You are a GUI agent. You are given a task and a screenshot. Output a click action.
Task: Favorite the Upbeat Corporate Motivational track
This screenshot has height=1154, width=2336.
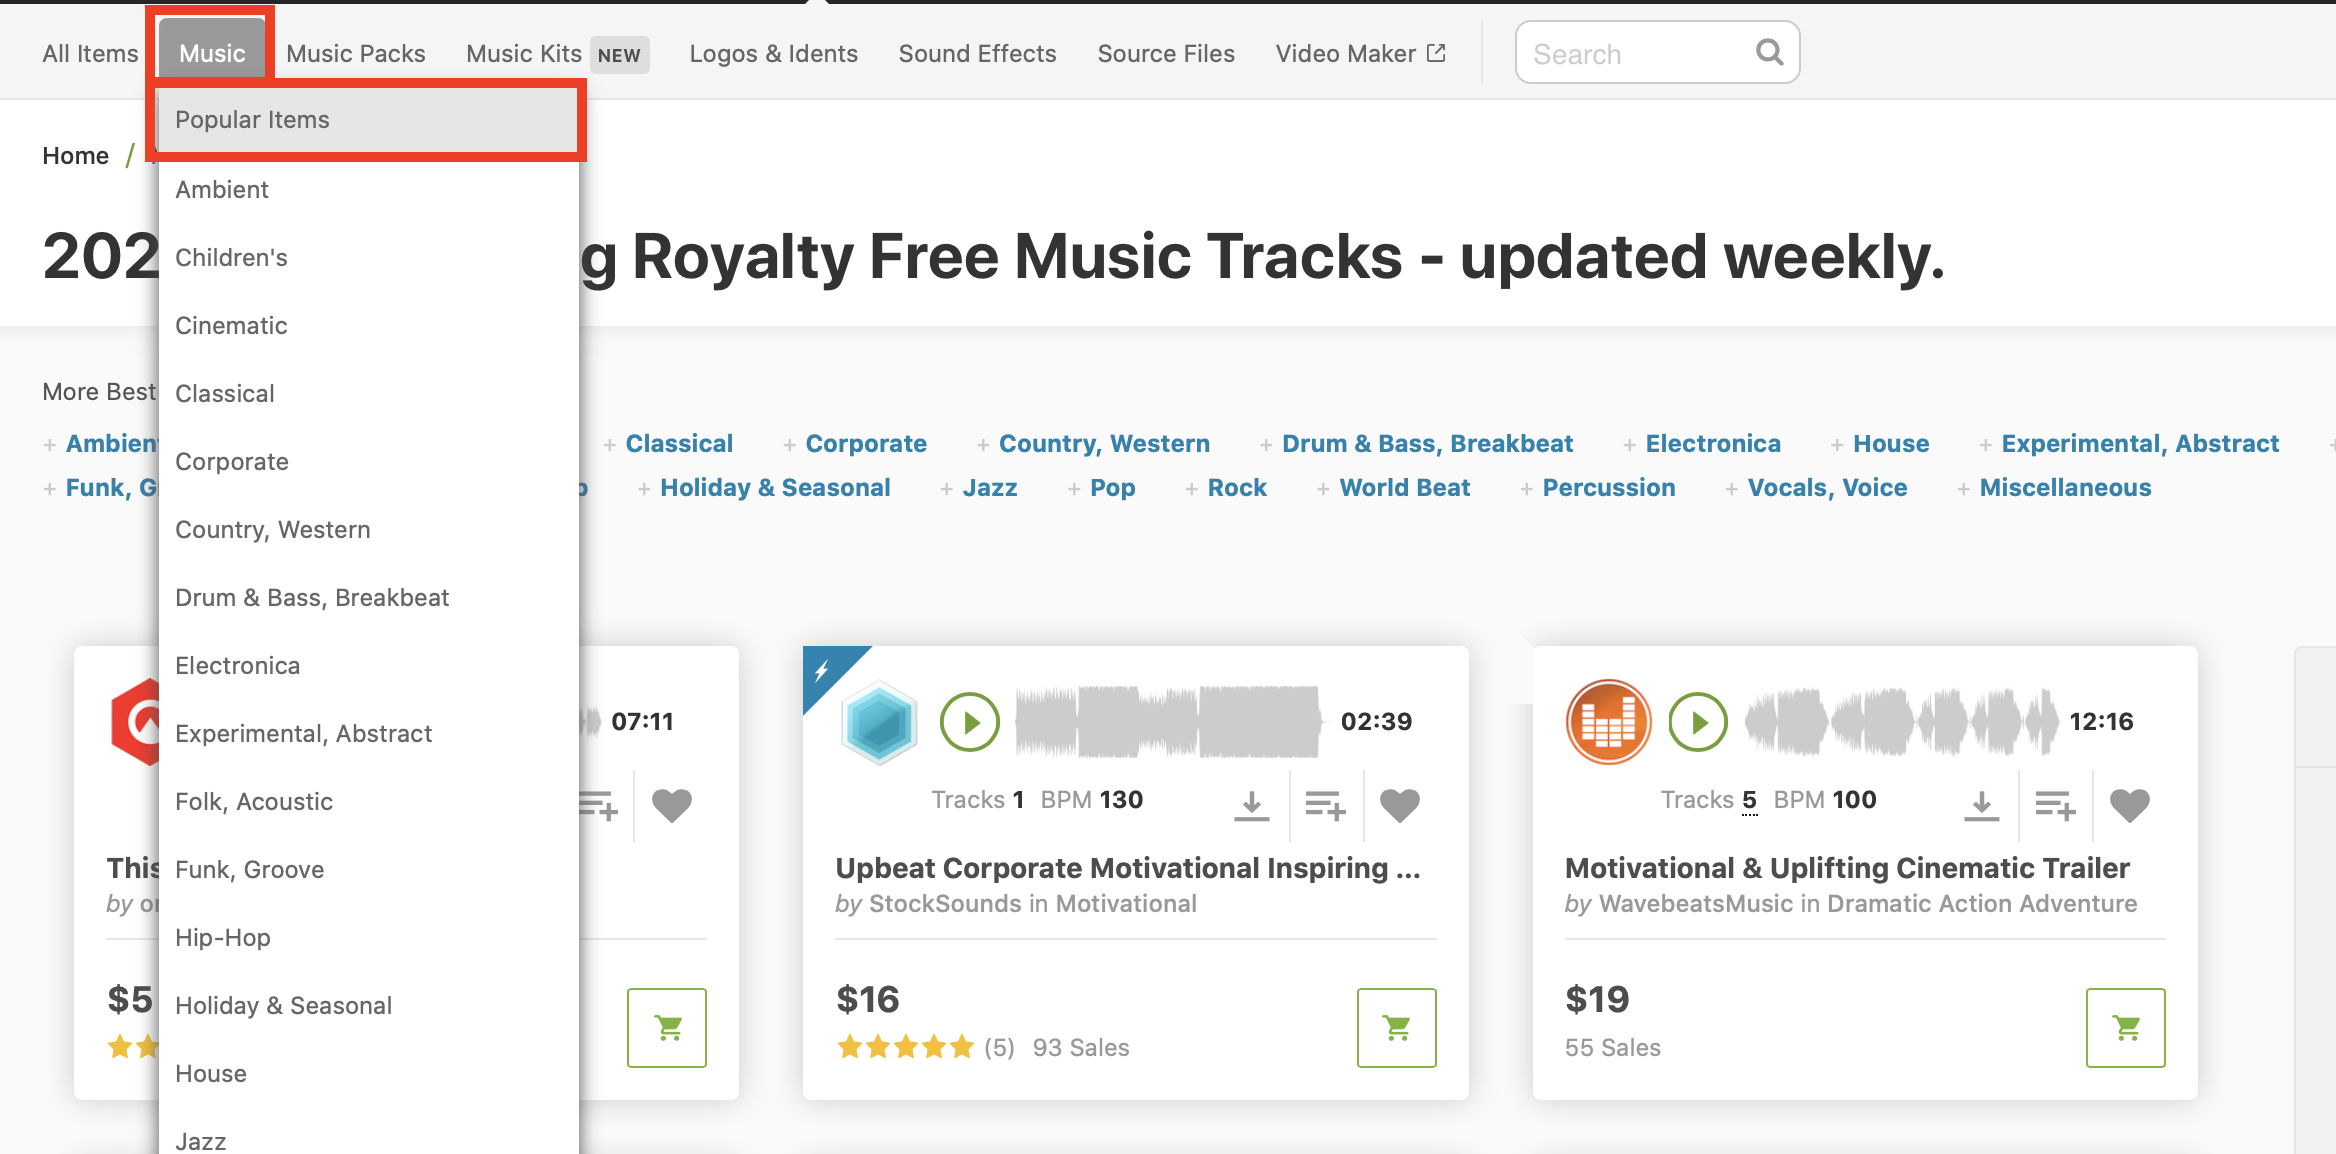[x=1399, y=804]
